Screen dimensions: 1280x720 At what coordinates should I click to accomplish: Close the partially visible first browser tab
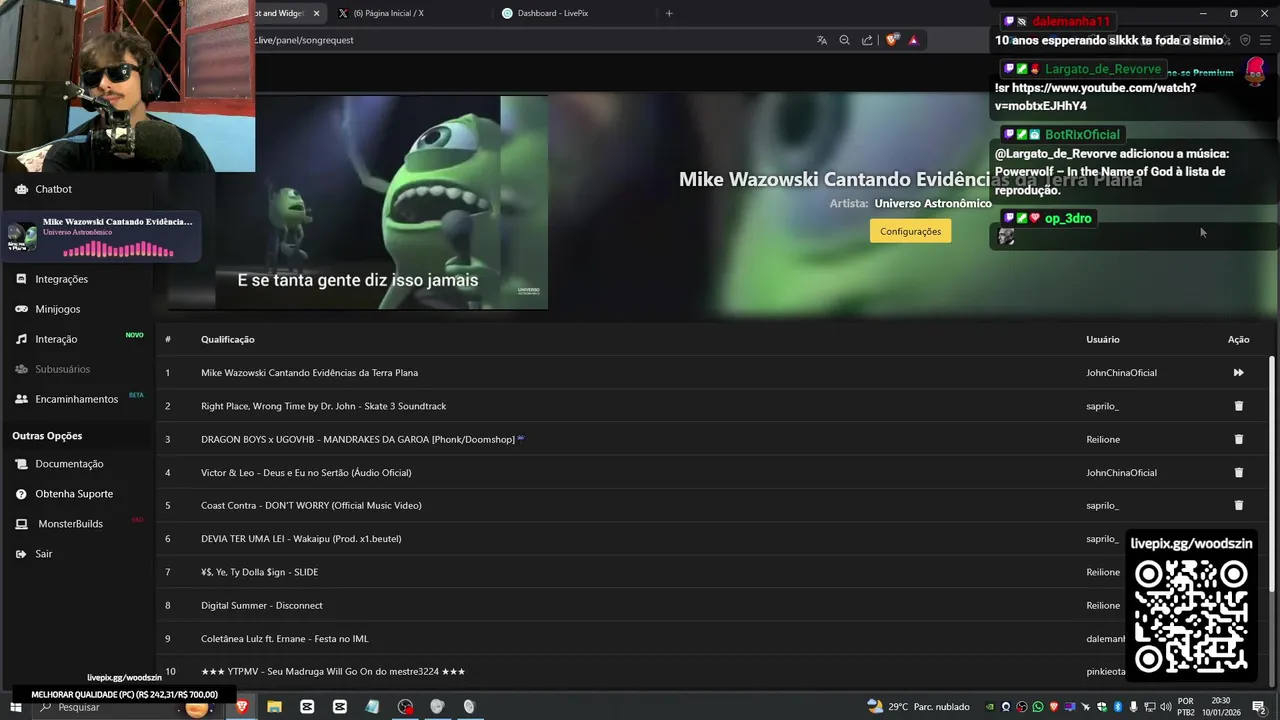click(317, 13)
